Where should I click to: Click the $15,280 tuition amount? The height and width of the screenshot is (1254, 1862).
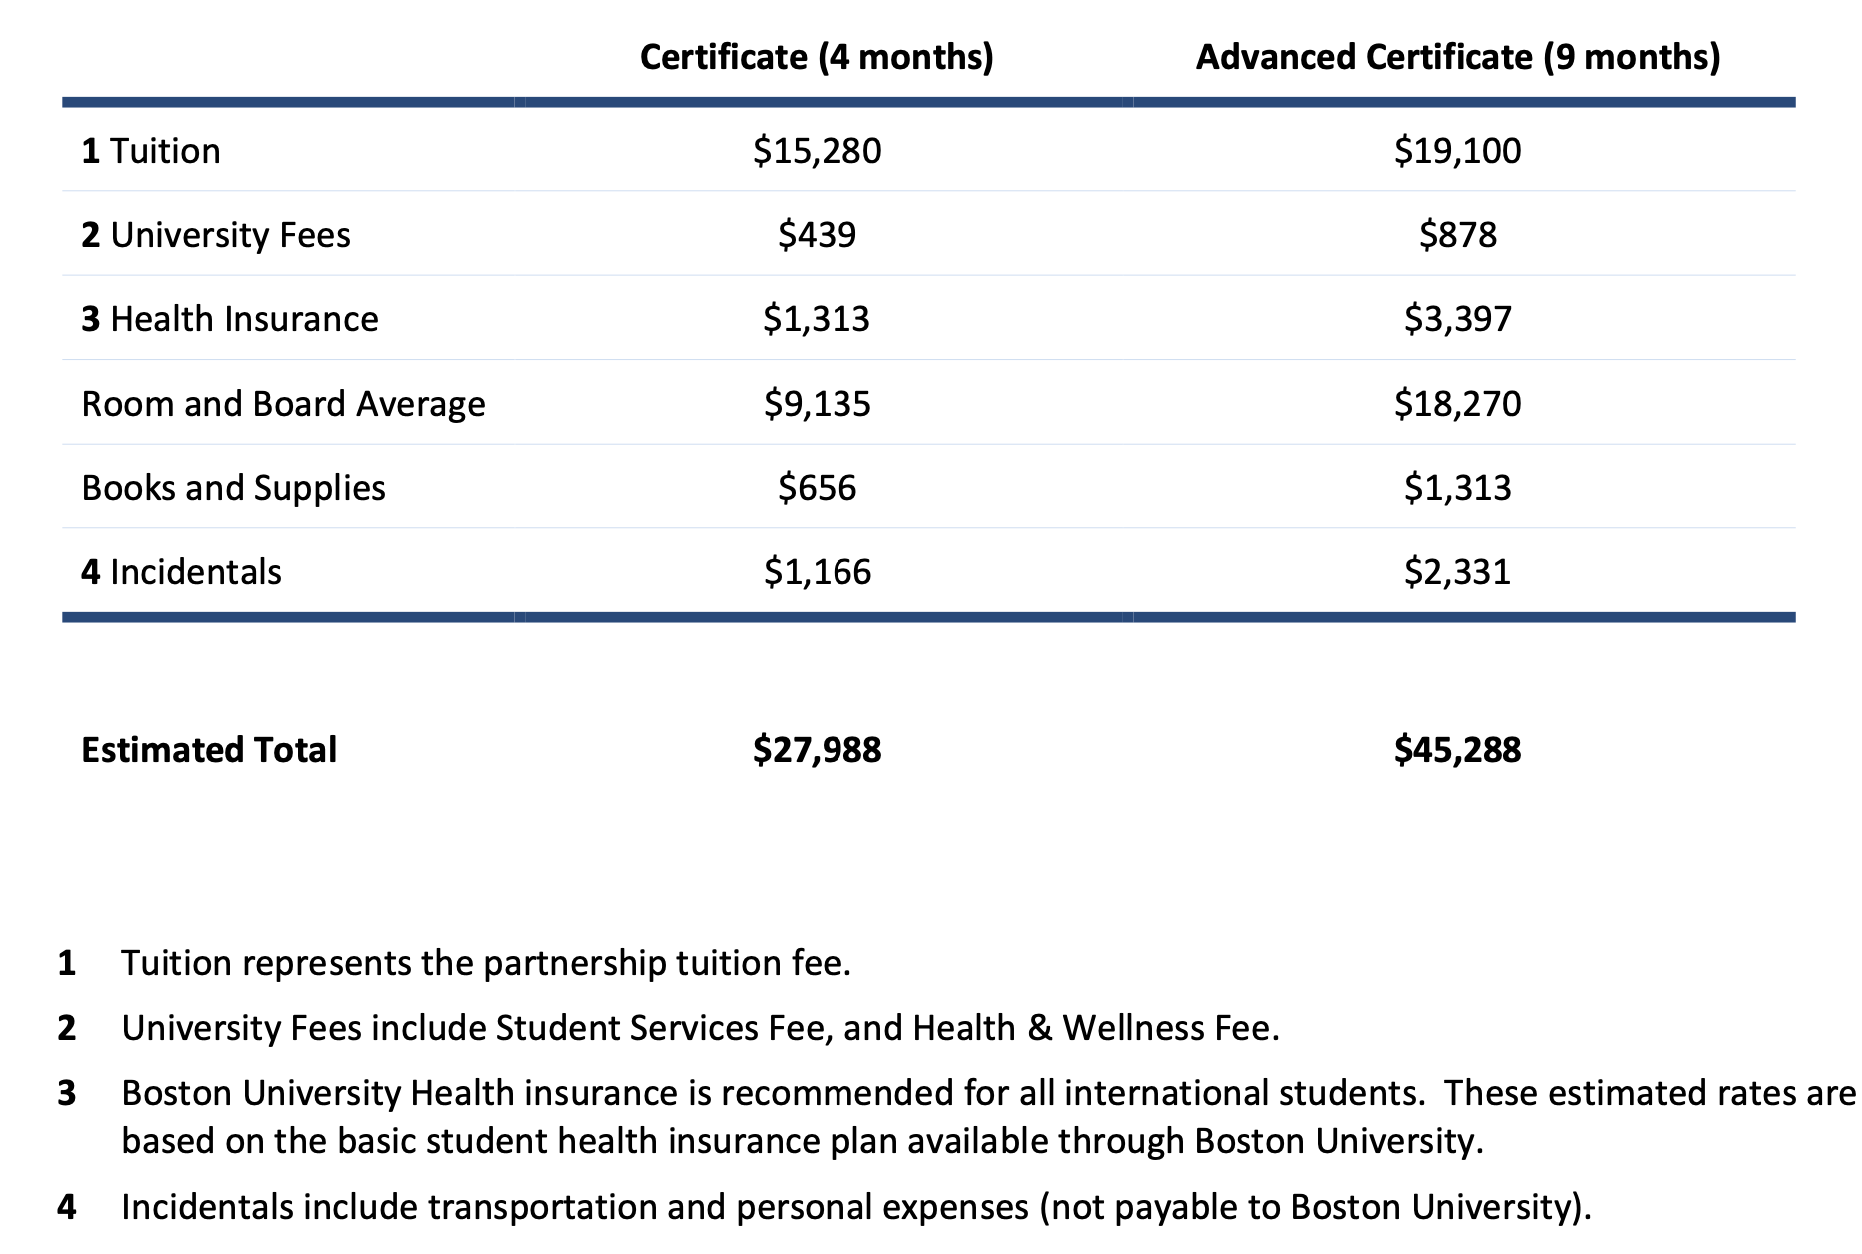click(817, 151)
